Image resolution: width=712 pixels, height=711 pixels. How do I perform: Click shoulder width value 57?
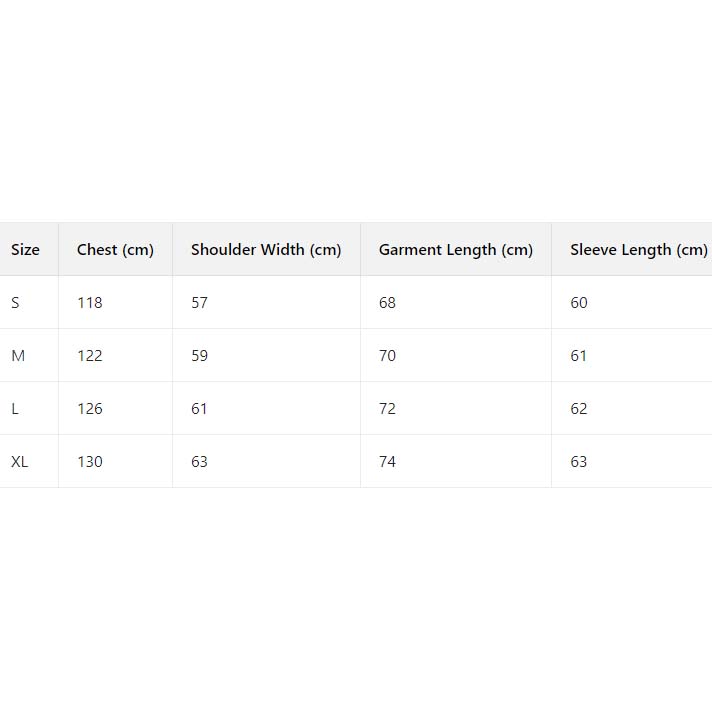199,303
